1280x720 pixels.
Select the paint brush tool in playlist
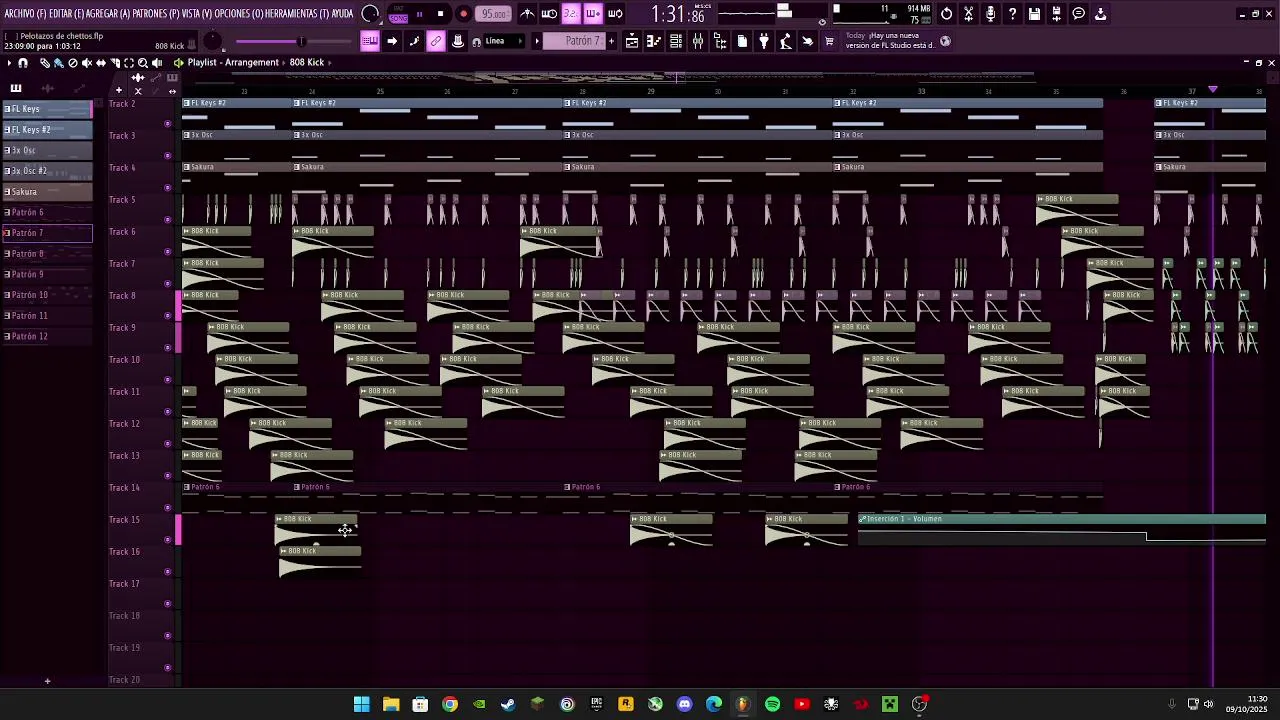[x=58, y=63]
